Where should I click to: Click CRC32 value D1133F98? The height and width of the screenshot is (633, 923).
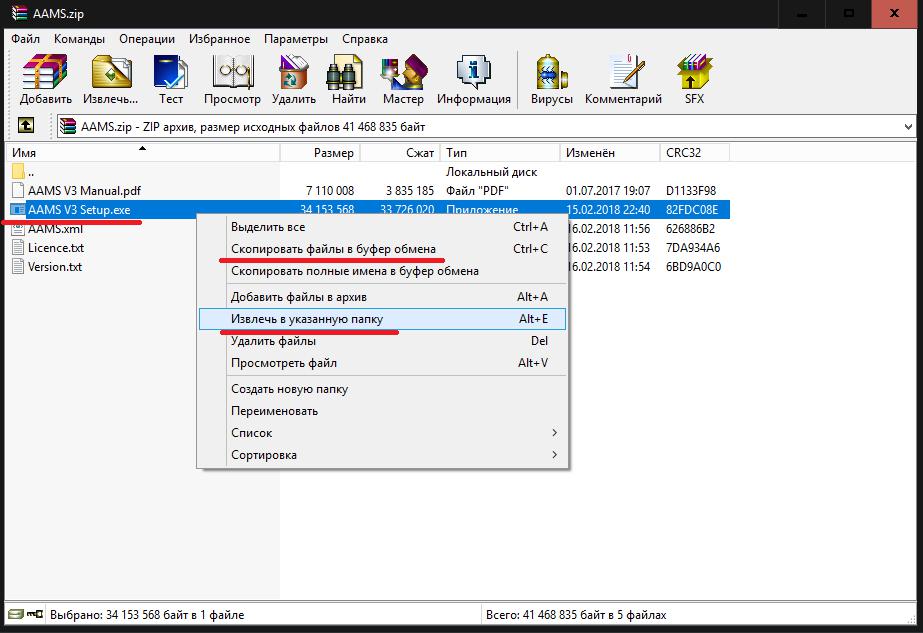pos(691,191)
